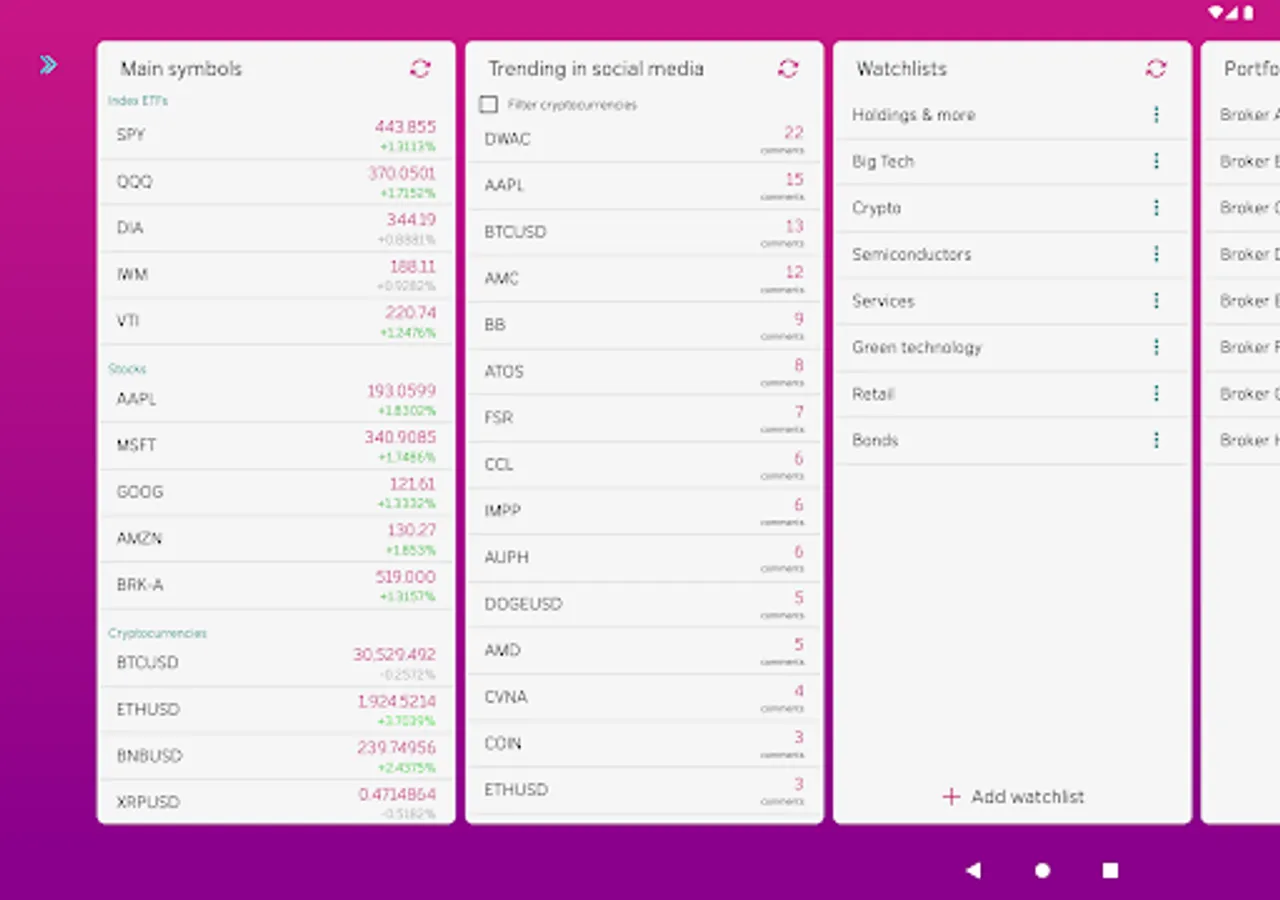Open trending symbol COIN
This screenshot has height=900, width=1280.
(644, 744)
